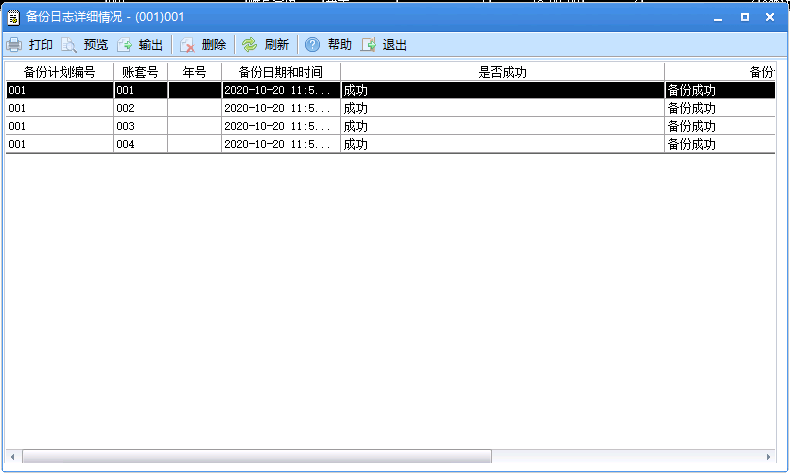This screenshot has height=474, width=790.
Task: Select the highlighted row with 账套号 001
Action: [x=140, y=90]
